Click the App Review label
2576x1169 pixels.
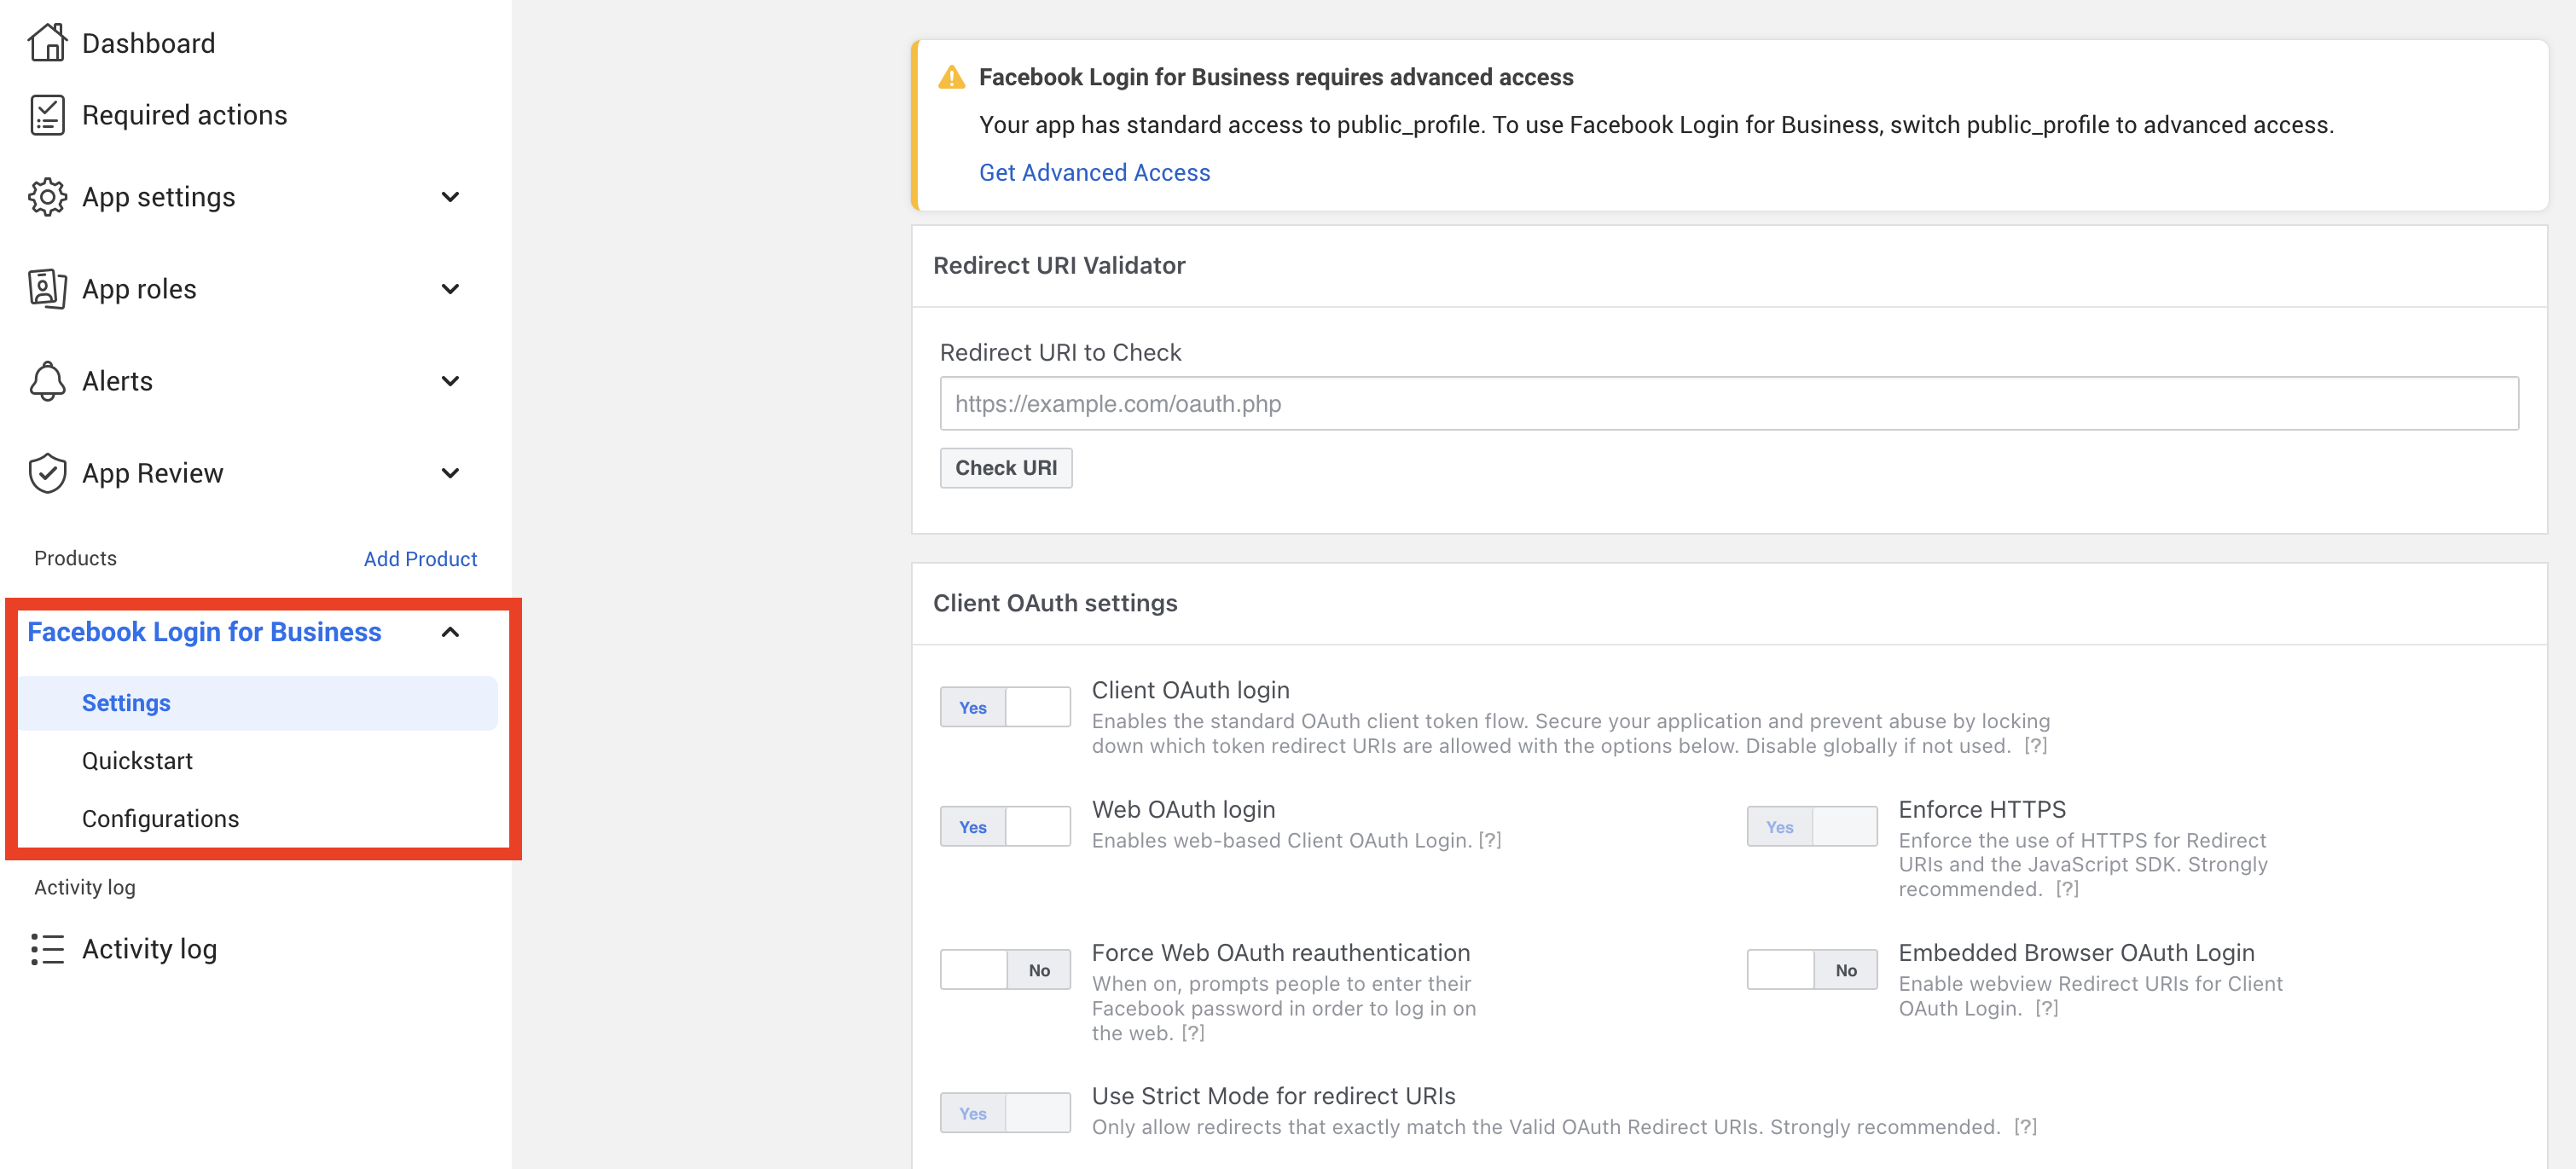152,473
